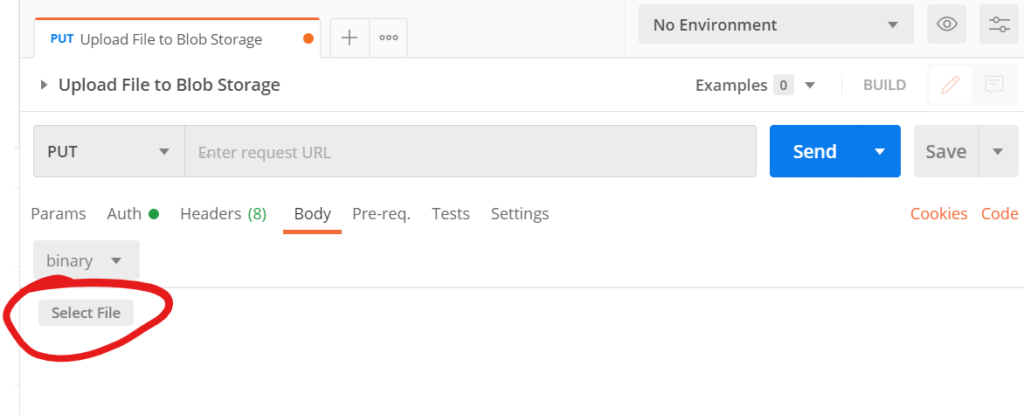Screen dimensions: 1024x415
Task: Open the PUT method dropdown
Action: [x=109, y=152]
